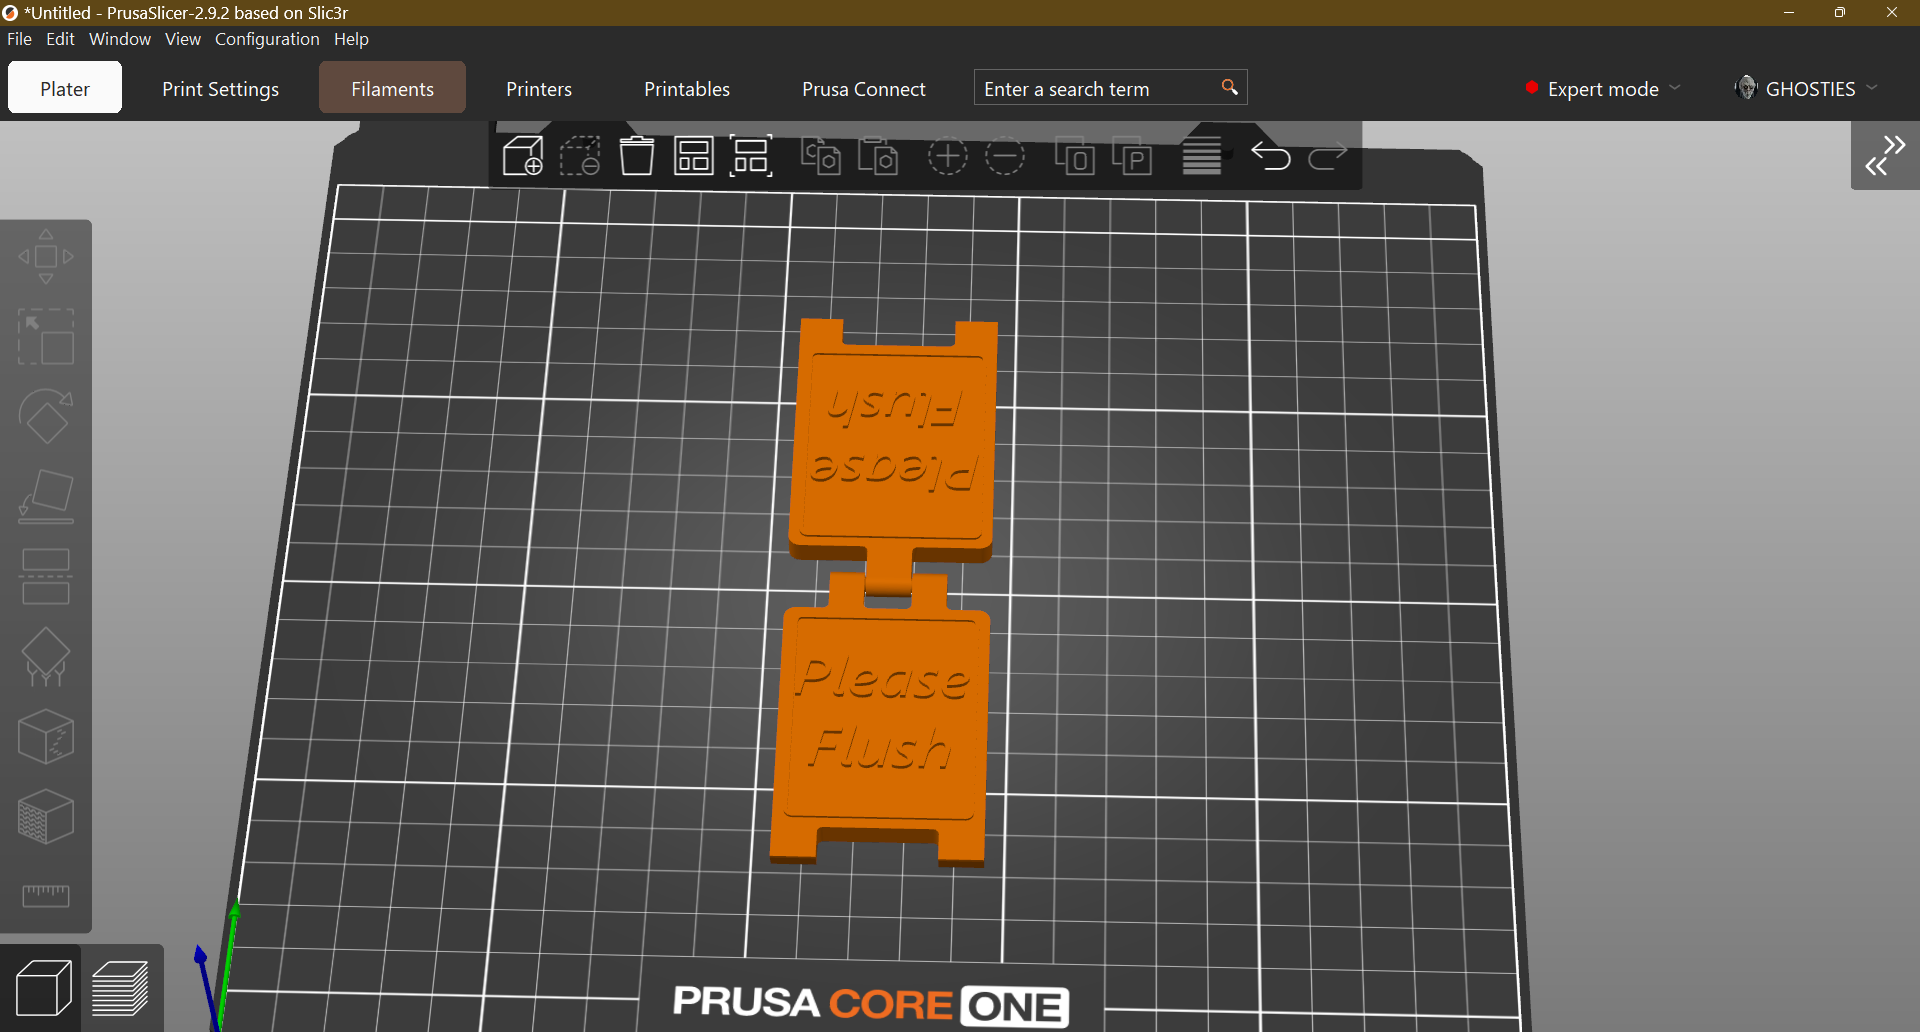Click the Split to parts icon

pyautogui.click(x=1132, y=156)
